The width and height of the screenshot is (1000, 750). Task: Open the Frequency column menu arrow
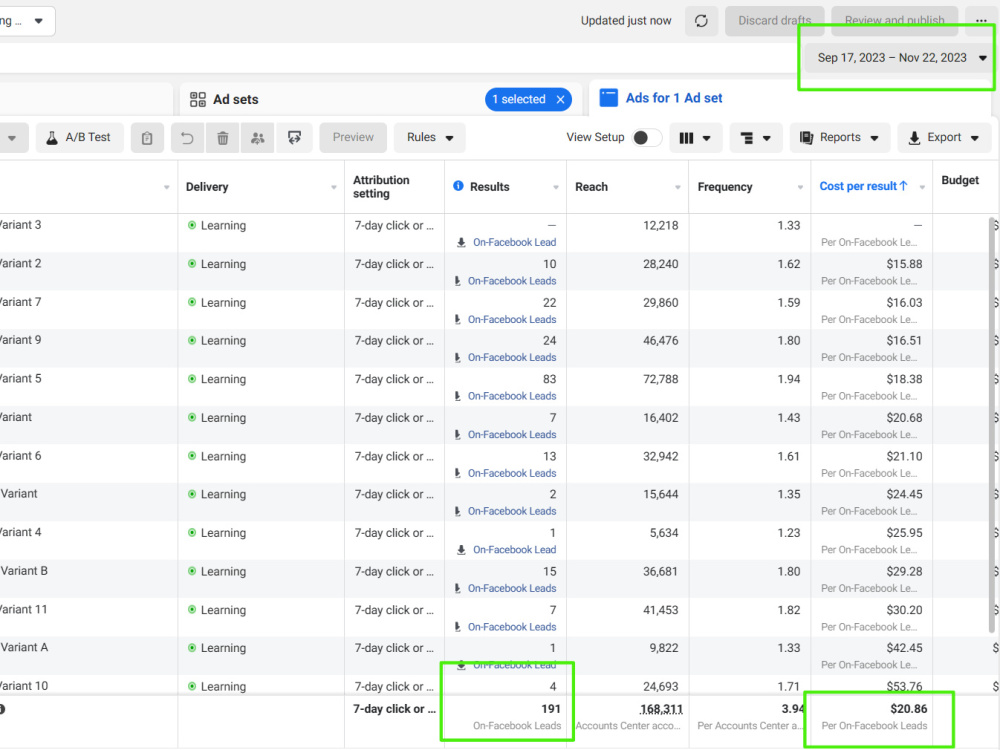[800, 188]
